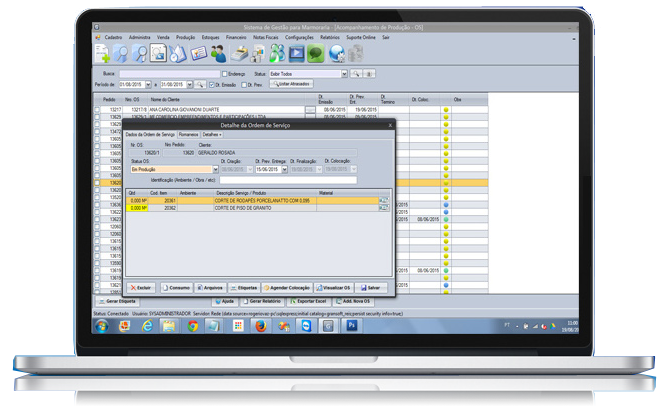Click the Salvar button in the dialog
This screenshot has width=668, height=409.
pos(372,286)
